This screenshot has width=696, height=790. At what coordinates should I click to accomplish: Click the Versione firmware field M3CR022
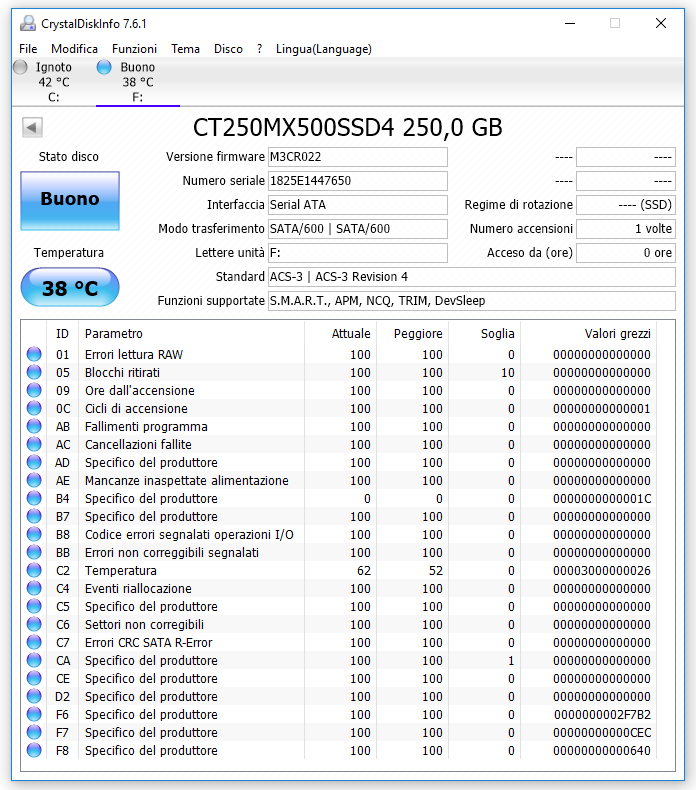(358, 157)
